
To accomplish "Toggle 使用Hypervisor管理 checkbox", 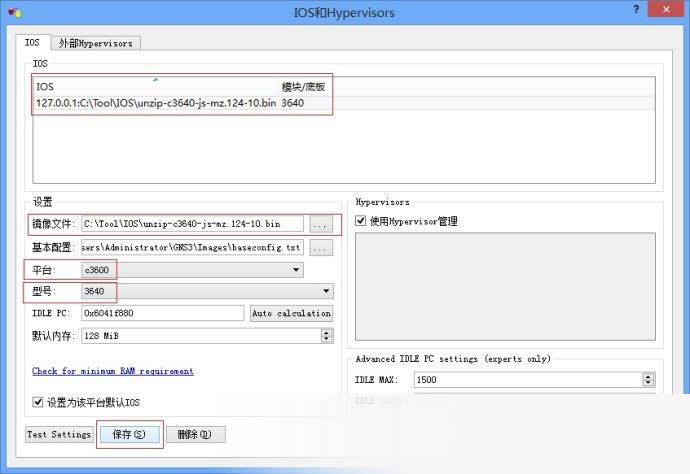I will tap(360, 220).
